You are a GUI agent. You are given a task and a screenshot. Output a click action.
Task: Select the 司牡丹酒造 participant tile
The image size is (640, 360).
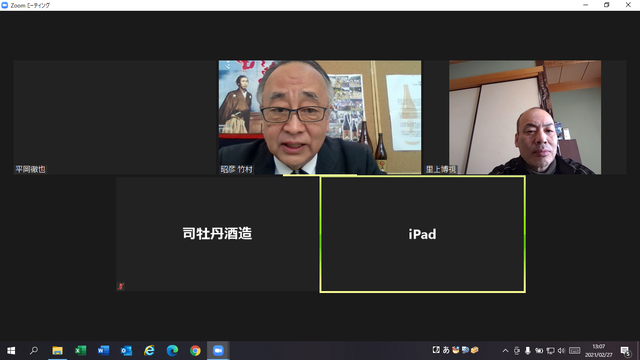(217, 234)
